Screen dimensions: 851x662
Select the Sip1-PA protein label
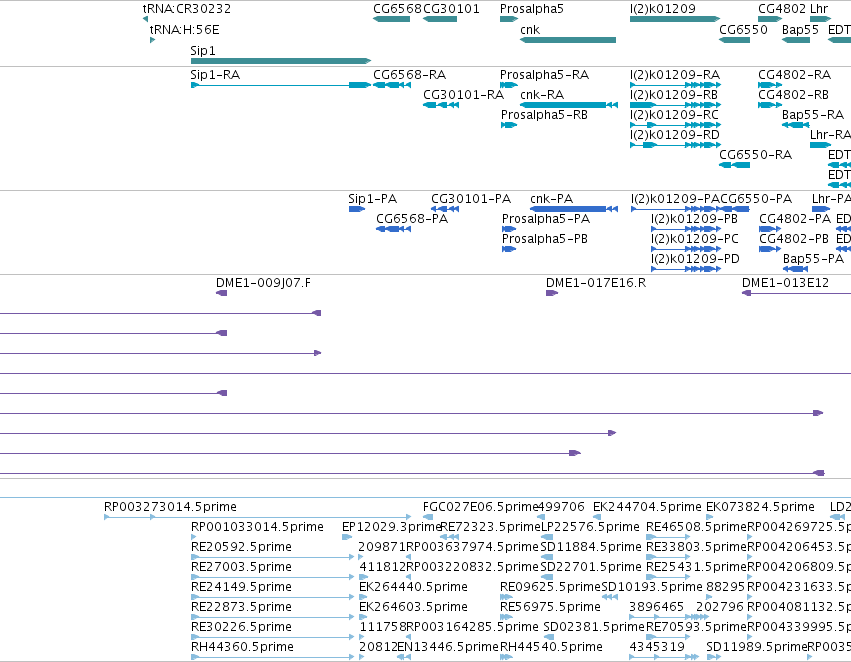(373, 199)
